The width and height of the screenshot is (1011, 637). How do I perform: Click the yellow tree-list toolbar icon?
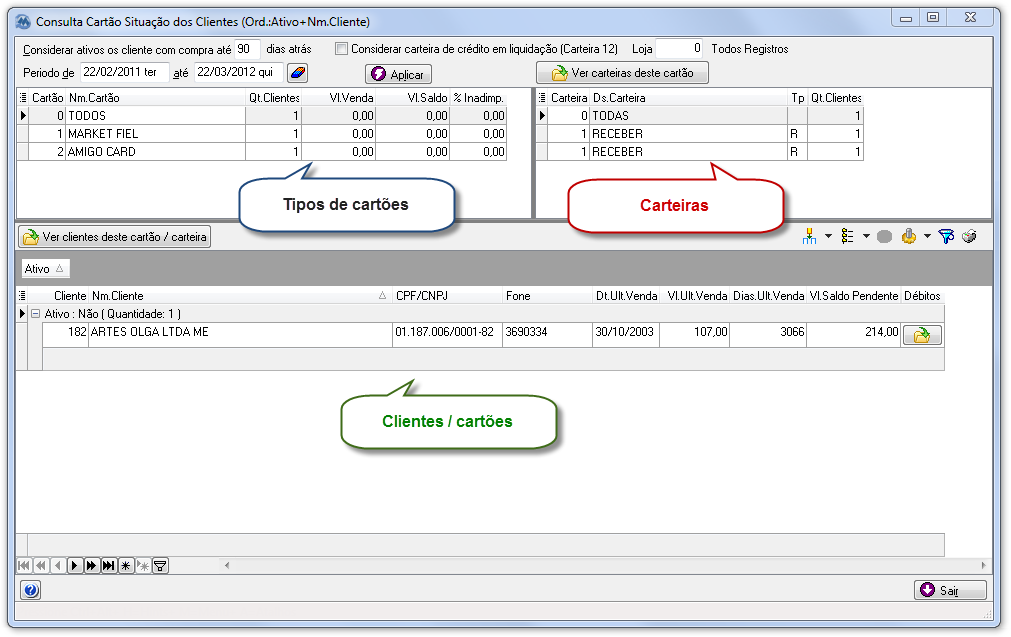click(x=848, y=237)
